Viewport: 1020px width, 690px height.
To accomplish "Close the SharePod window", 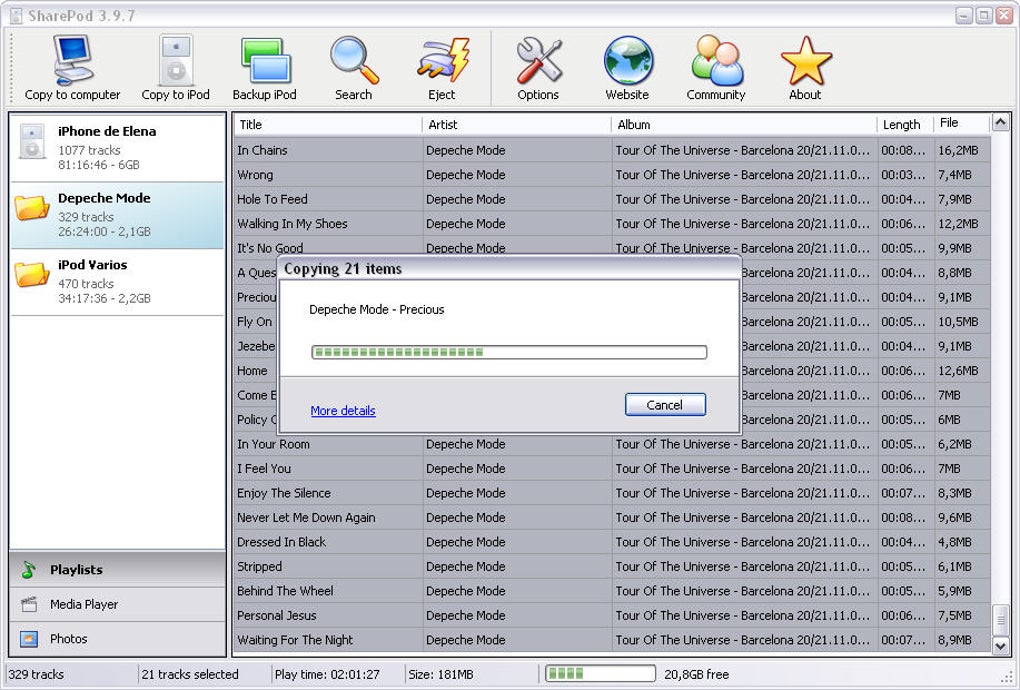I will click(1004, 15).
